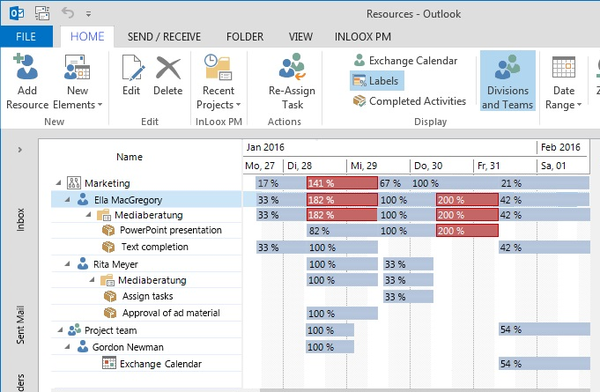
Task: Click Assign tasks' 33 % workload bar
Action: (408, 297)
